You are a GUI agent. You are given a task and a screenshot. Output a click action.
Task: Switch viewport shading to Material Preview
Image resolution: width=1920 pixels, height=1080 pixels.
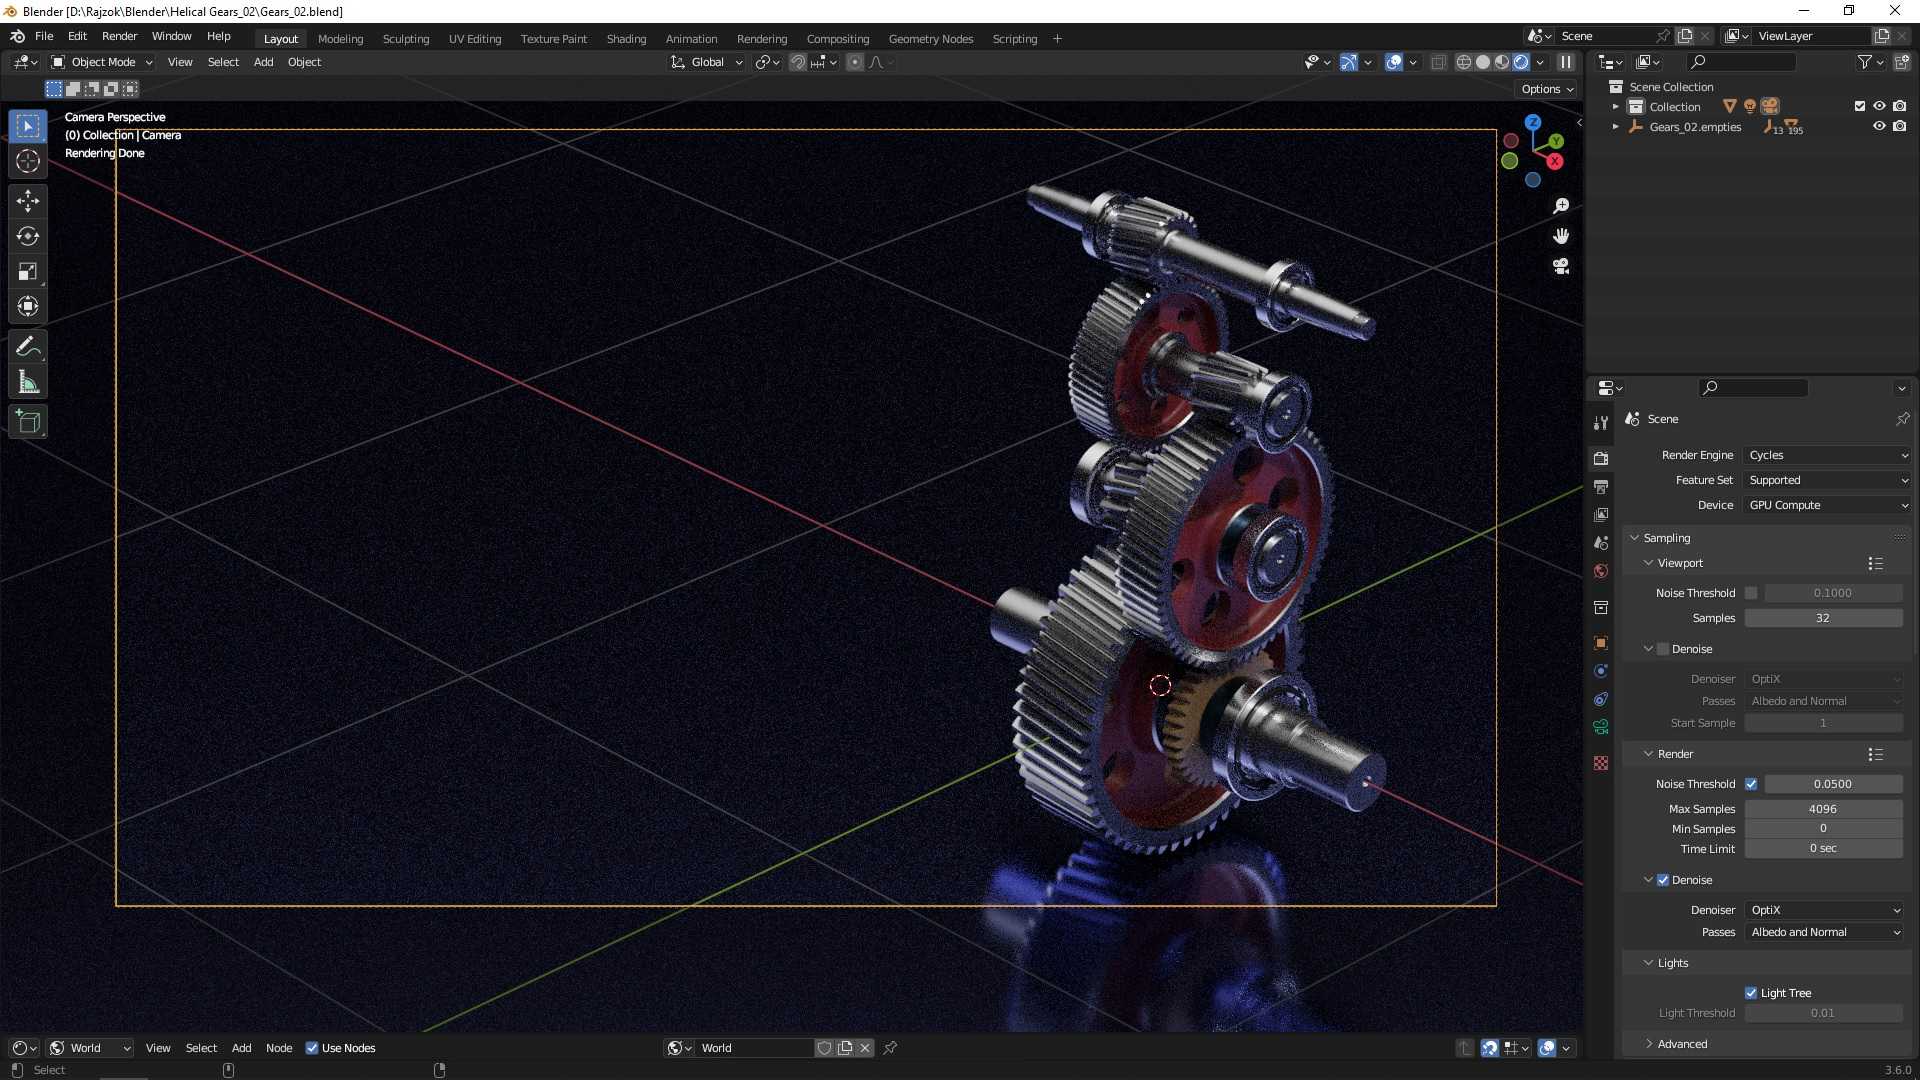1502,62
